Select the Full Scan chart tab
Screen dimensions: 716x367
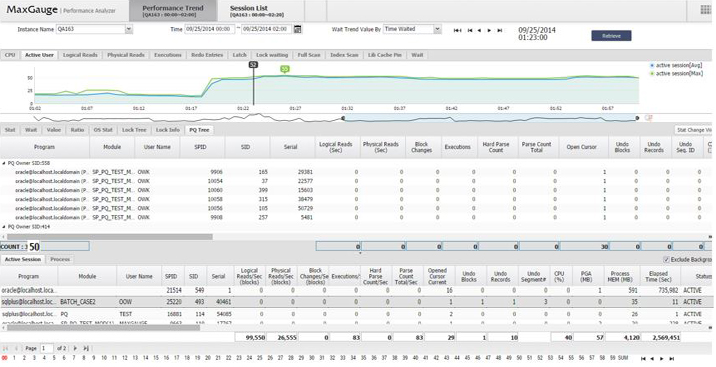coord(309,55)
